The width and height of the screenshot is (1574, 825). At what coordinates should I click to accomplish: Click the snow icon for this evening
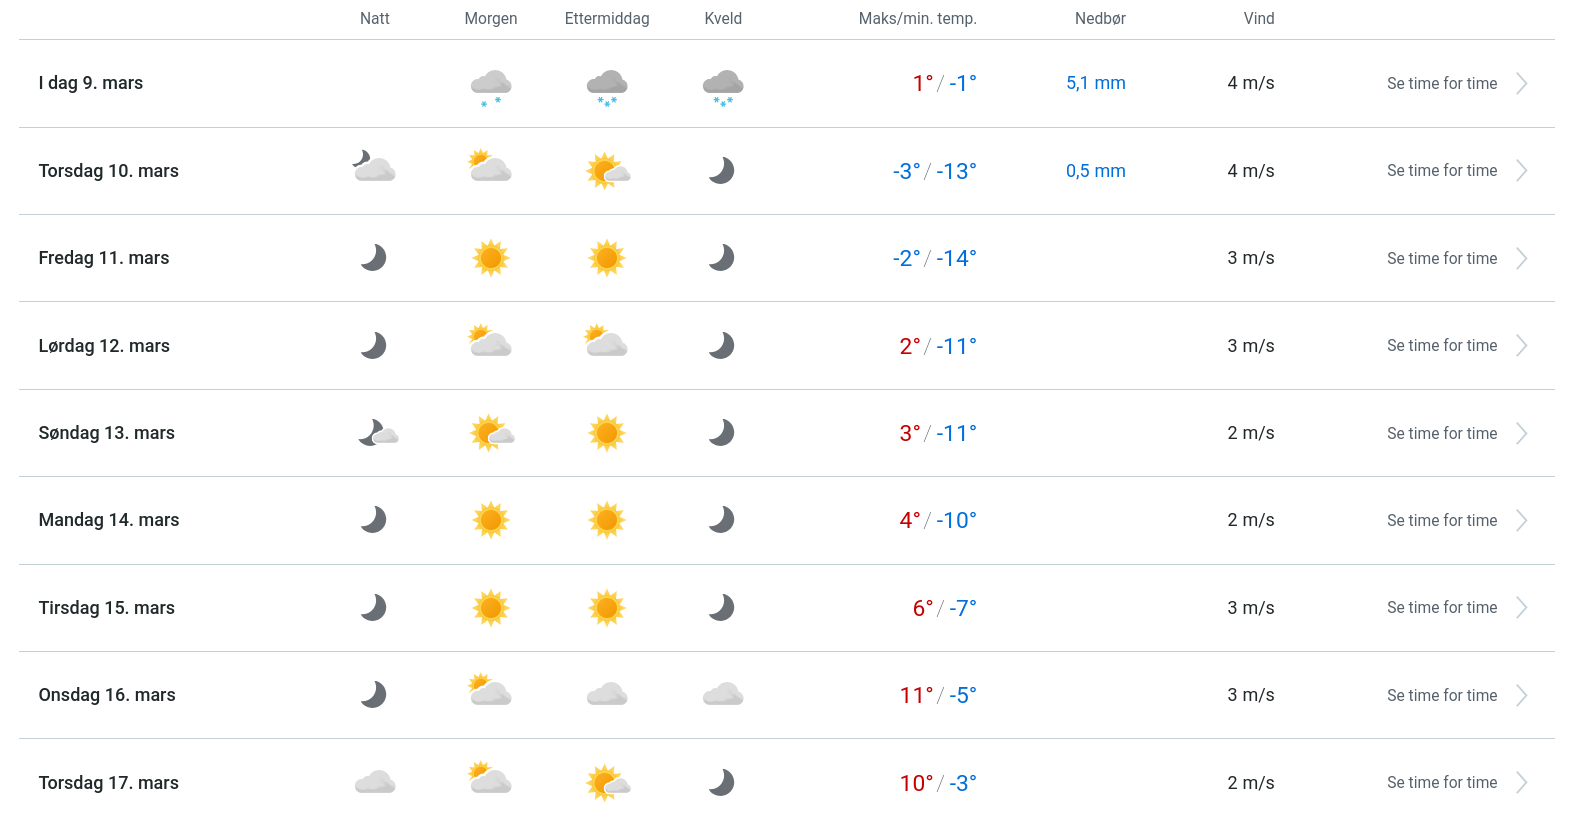tap(722, 86)
